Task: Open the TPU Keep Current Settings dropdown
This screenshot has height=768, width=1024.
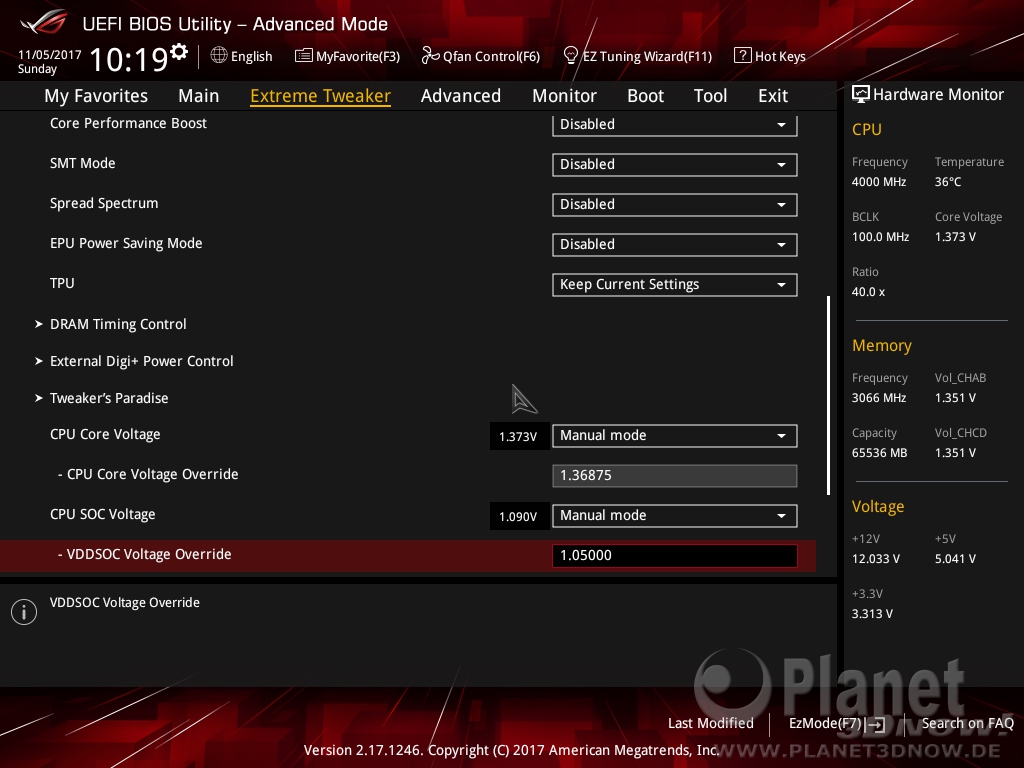Action: pos(675,285)
